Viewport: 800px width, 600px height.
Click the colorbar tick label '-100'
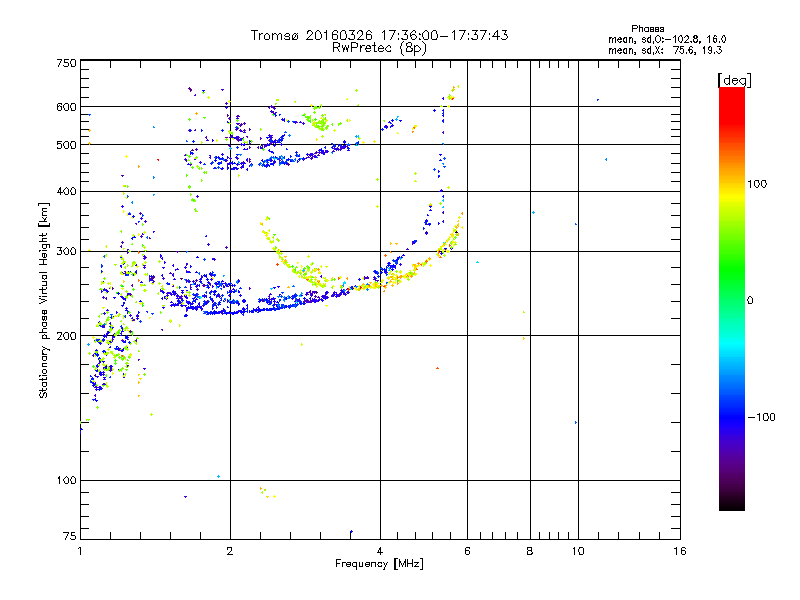(762, 417)
